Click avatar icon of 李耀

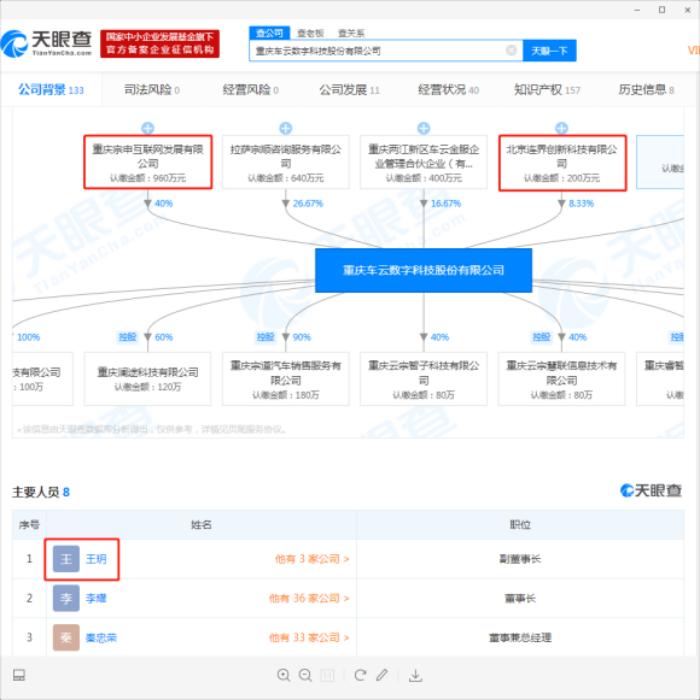click(x=66, y=598)
